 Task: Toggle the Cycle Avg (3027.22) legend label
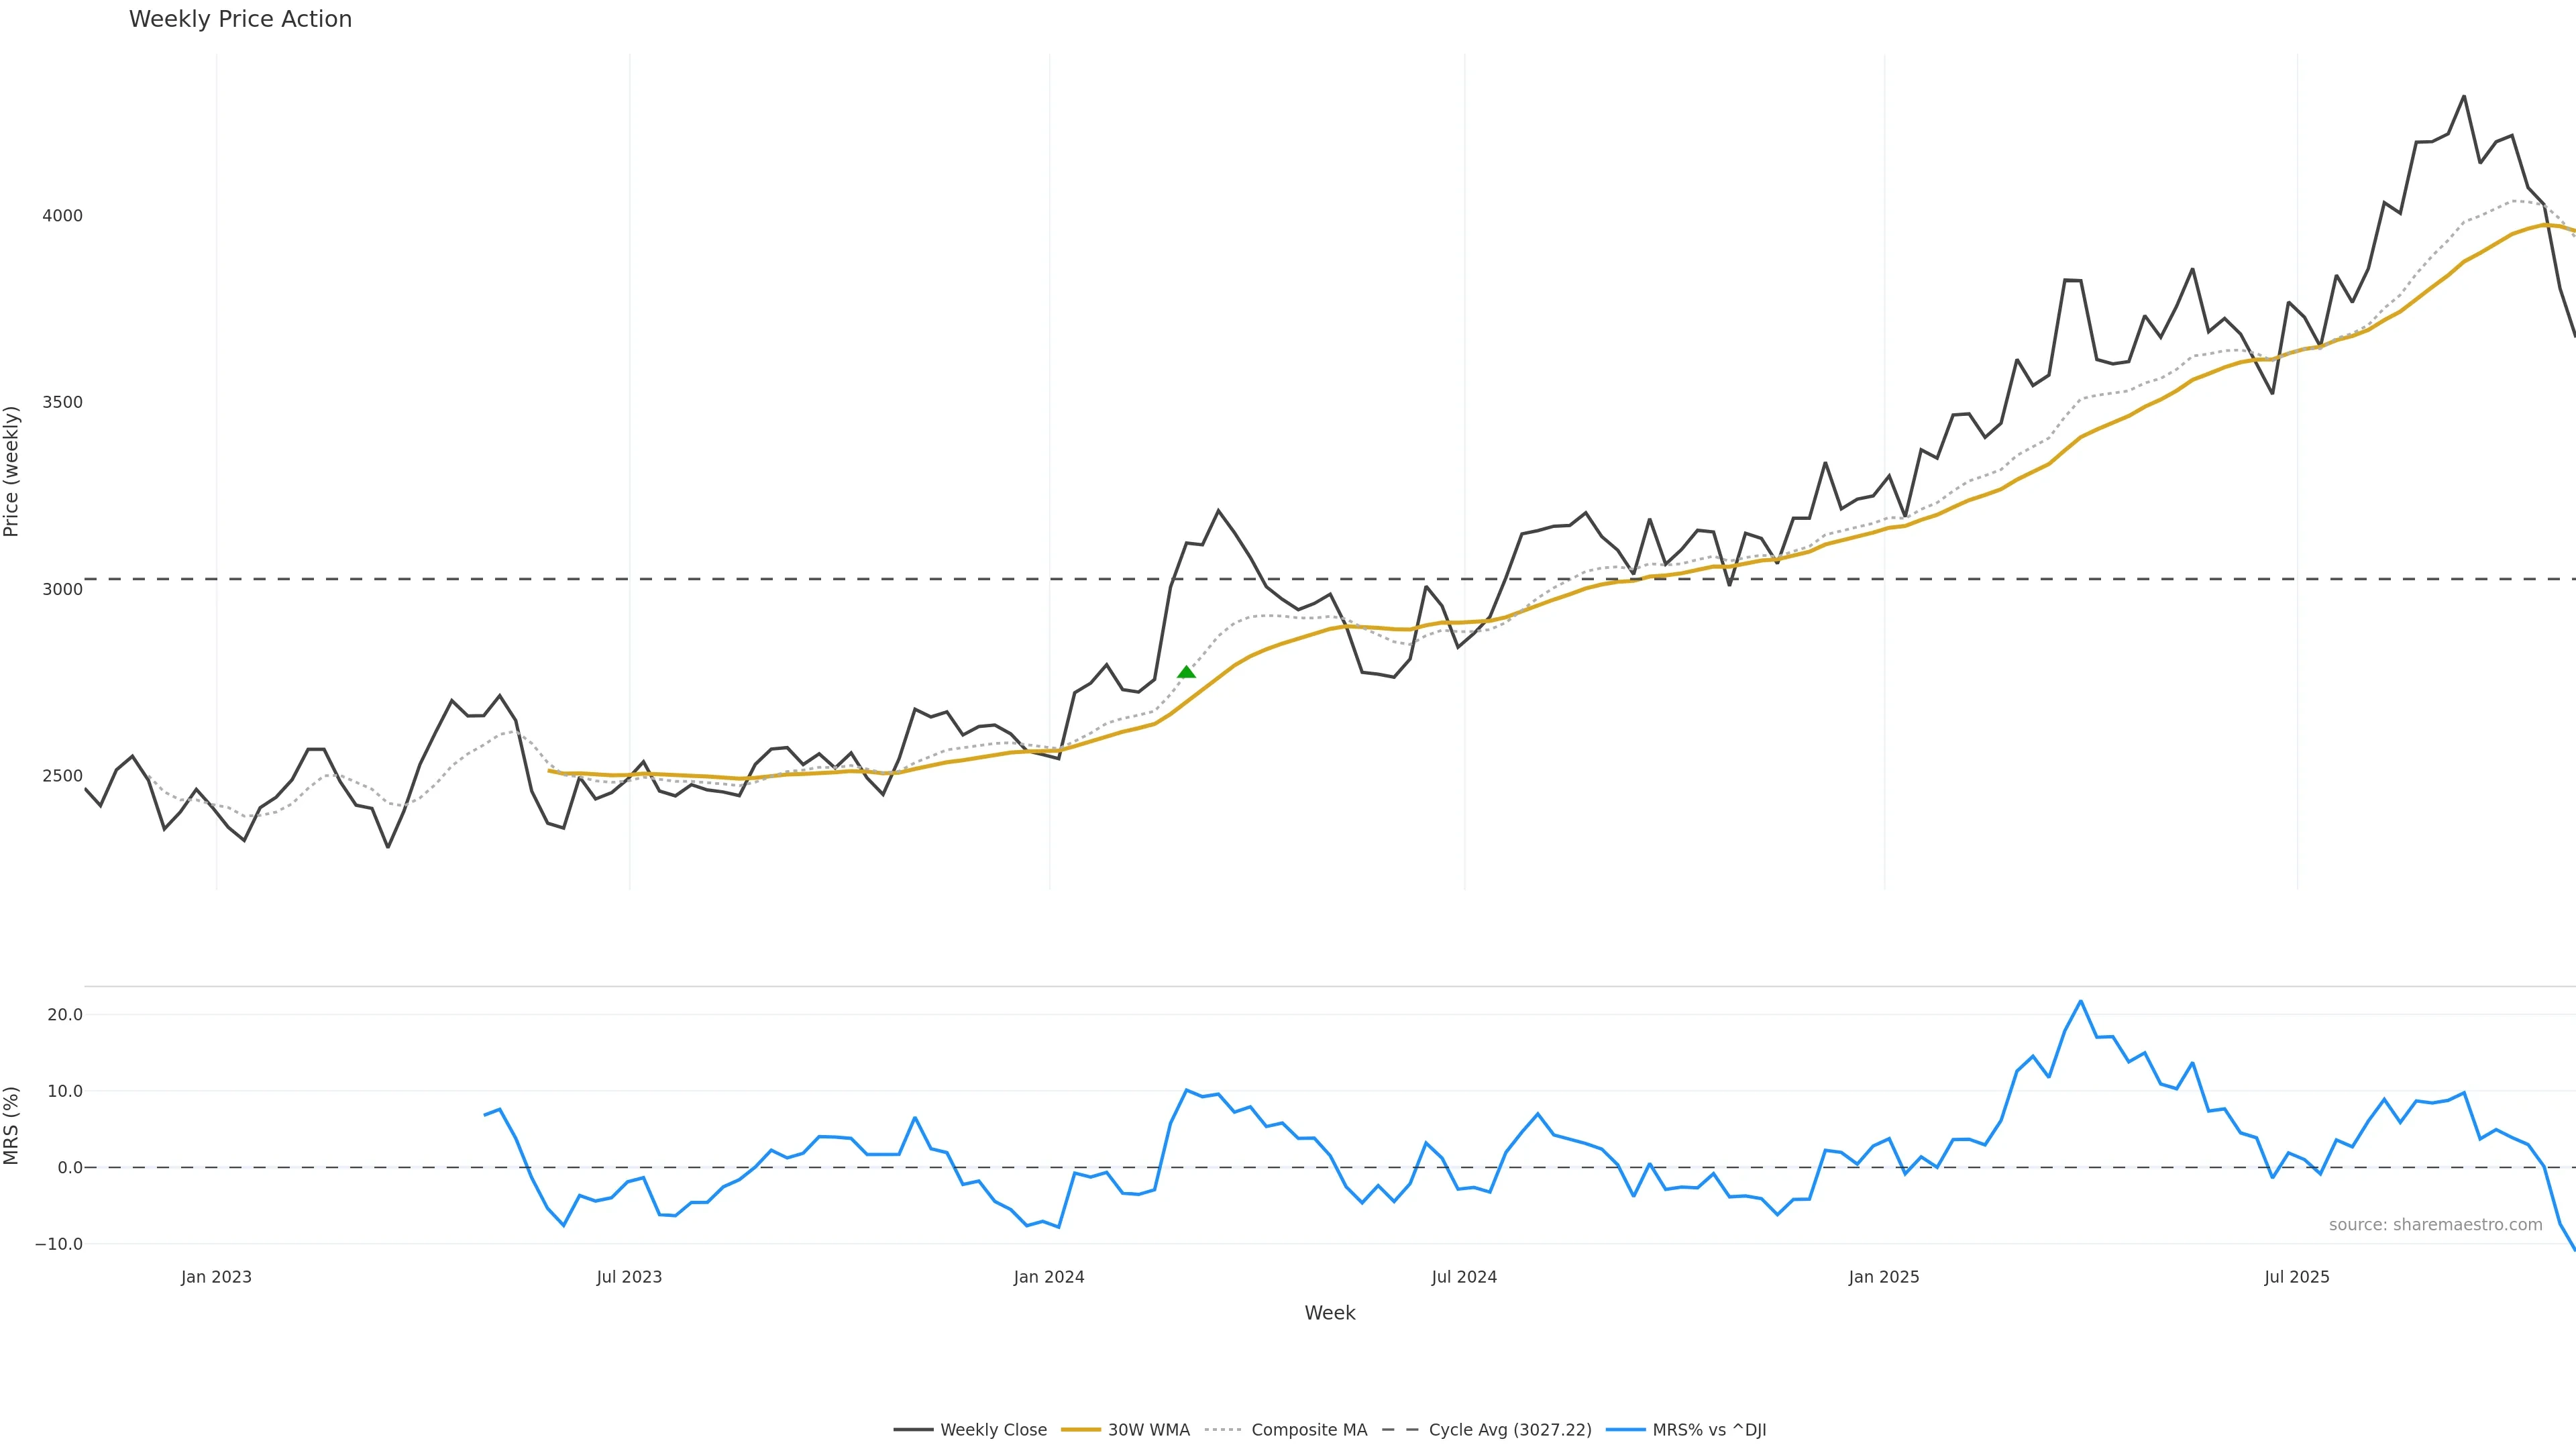[1510, 1430]
